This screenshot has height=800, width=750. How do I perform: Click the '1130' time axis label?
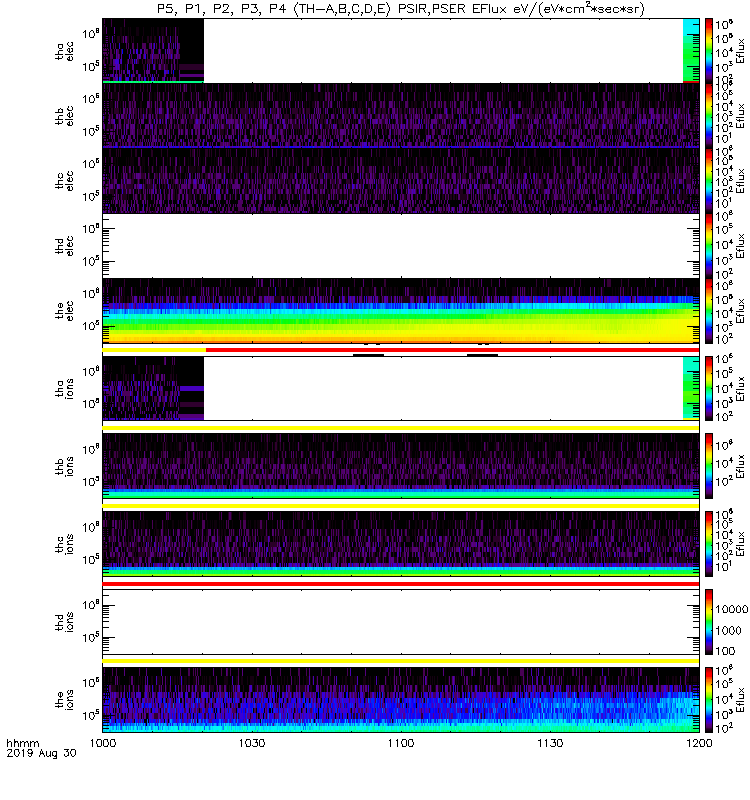point(550,743)
